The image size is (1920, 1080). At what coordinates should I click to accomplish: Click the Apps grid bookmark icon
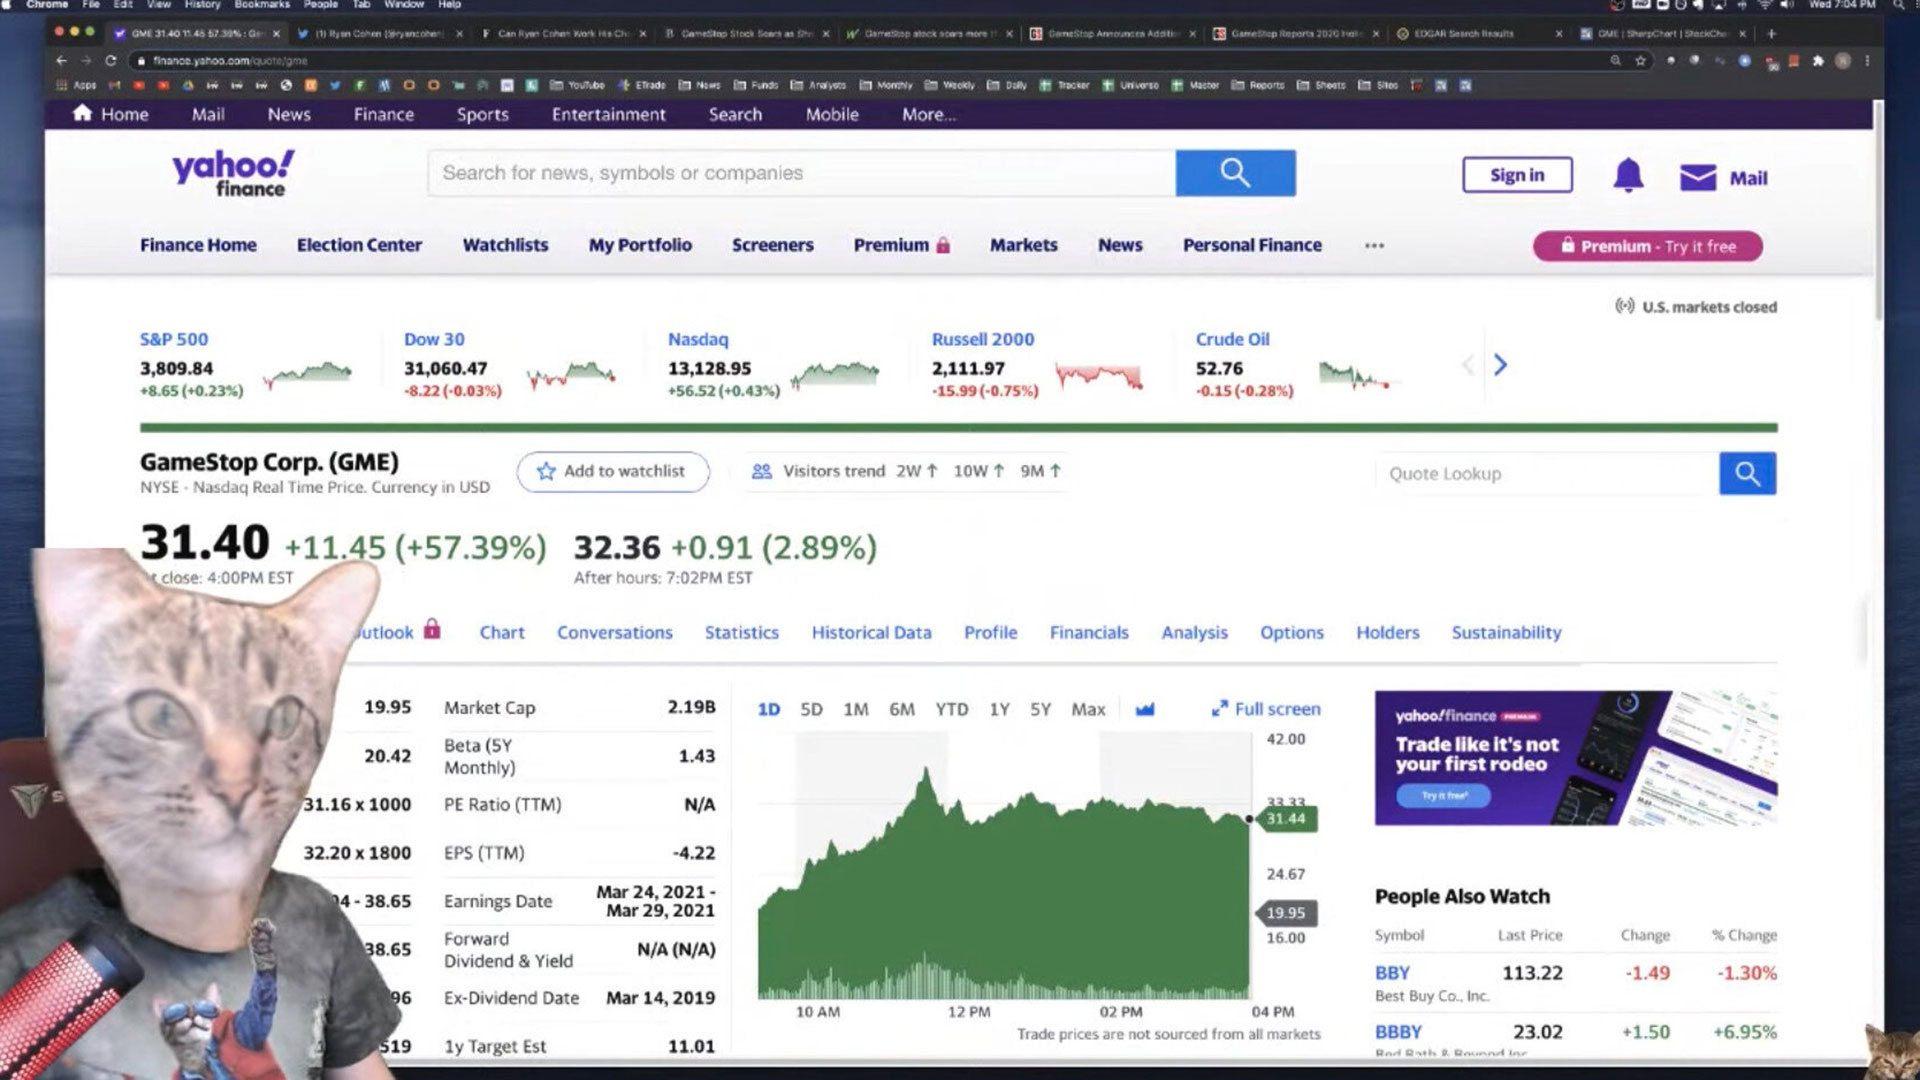(62, 85)
